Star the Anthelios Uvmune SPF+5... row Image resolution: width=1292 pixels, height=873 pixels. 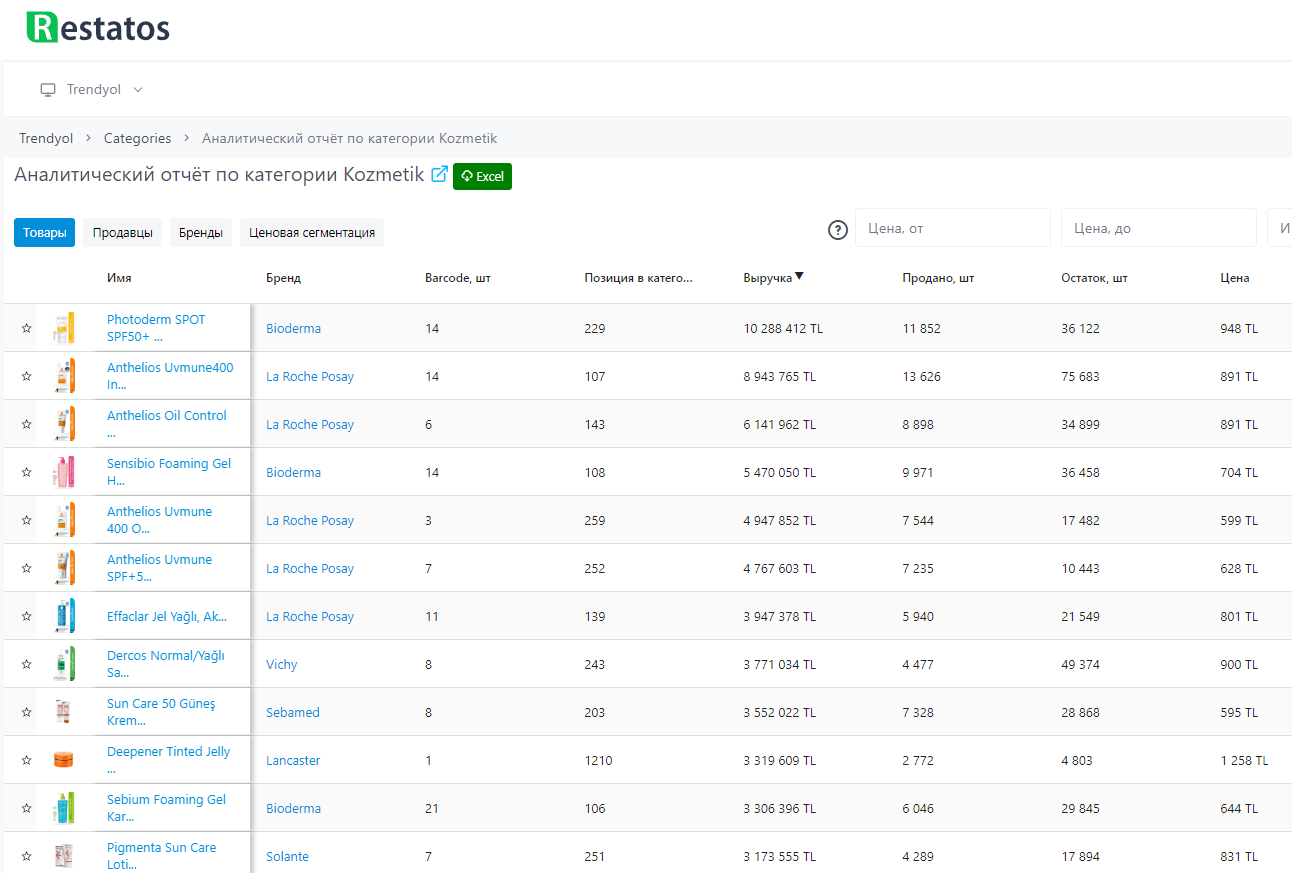26,568
